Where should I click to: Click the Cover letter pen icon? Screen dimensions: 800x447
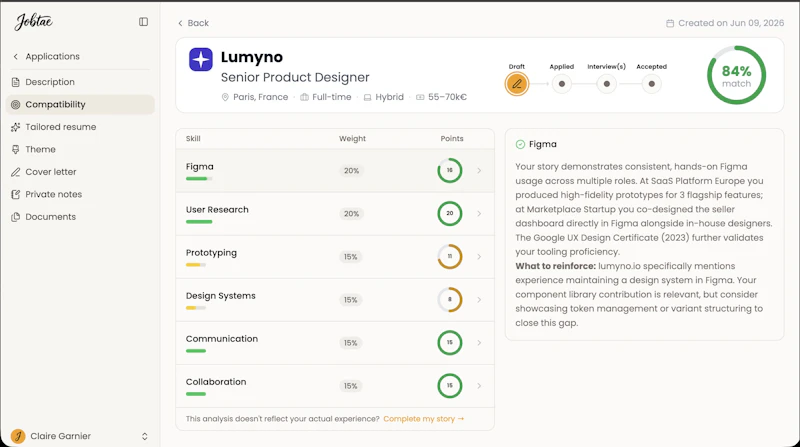coord(15,172)
